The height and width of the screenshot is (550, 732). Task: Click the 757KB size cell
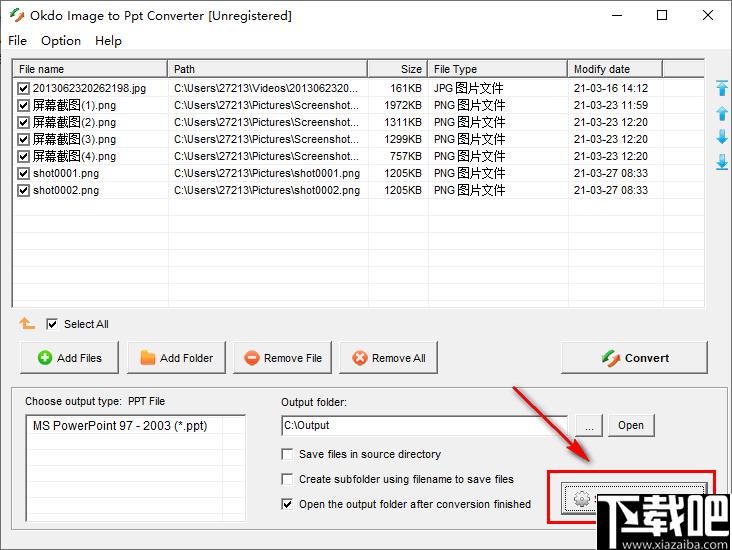click(x=406, y=156)
